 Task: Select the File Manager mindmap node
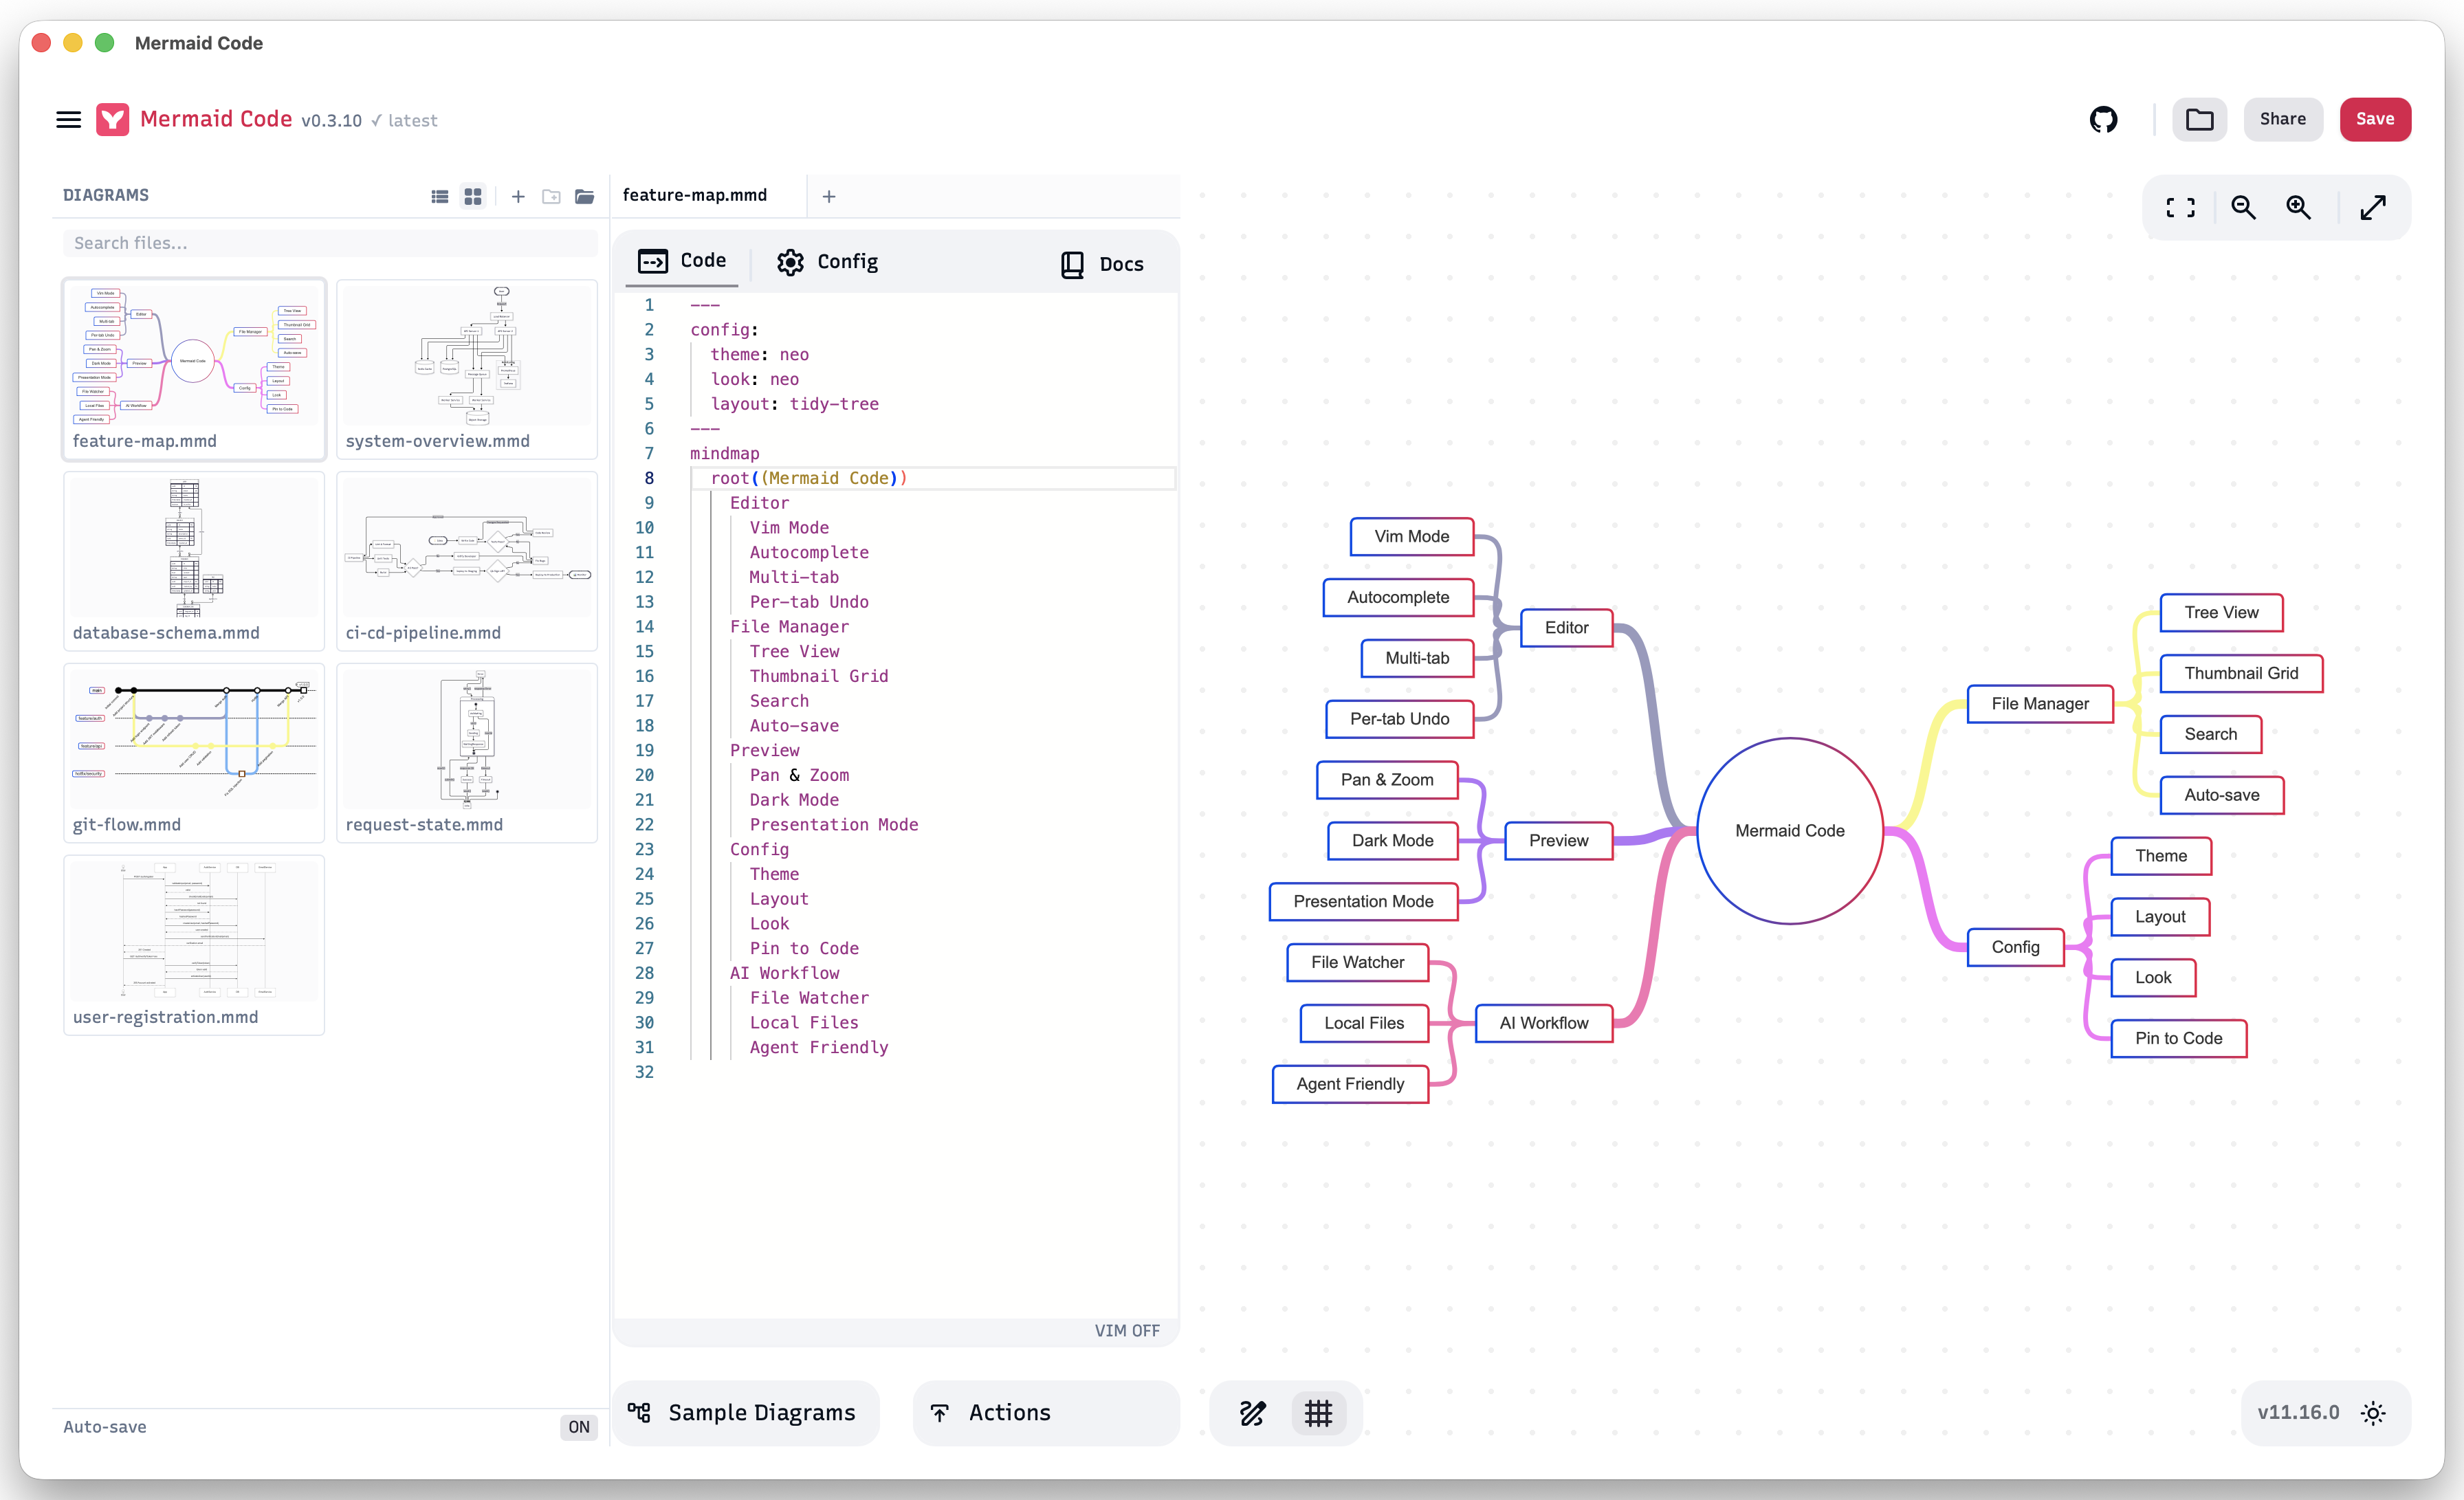pos(2040,704)
